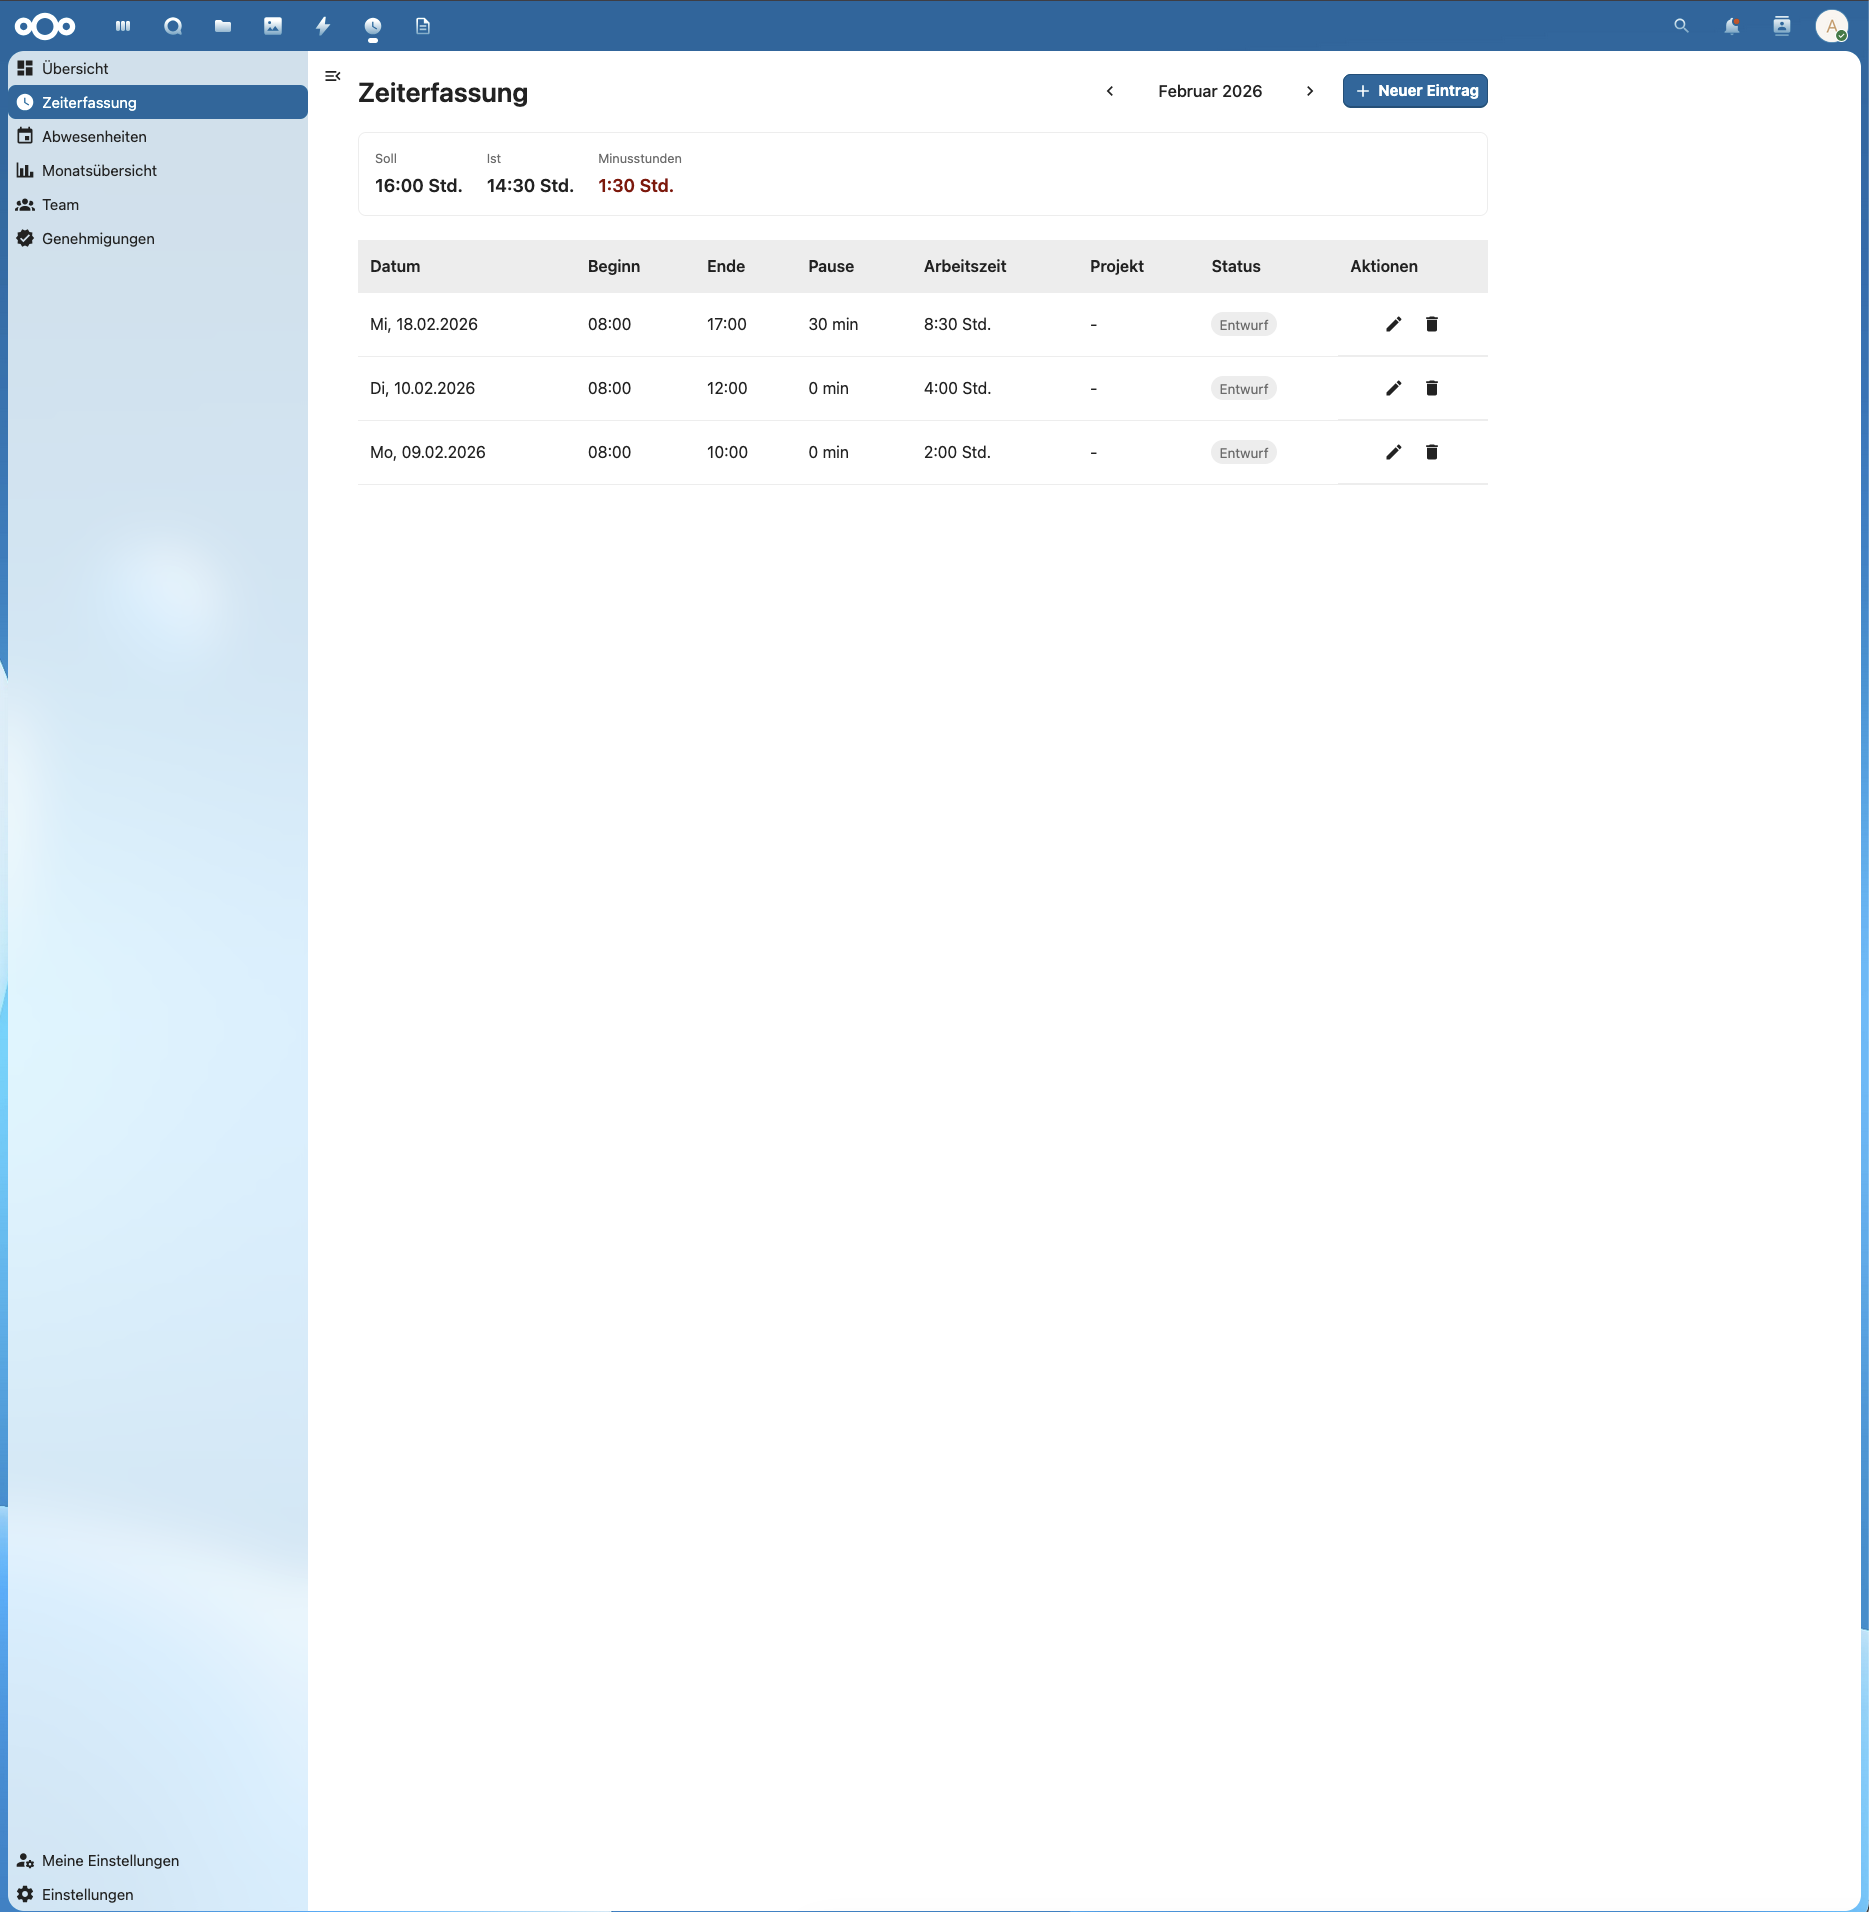Open the notifications bell
Screen dimensions: 1869x1912
[1732, 26]
